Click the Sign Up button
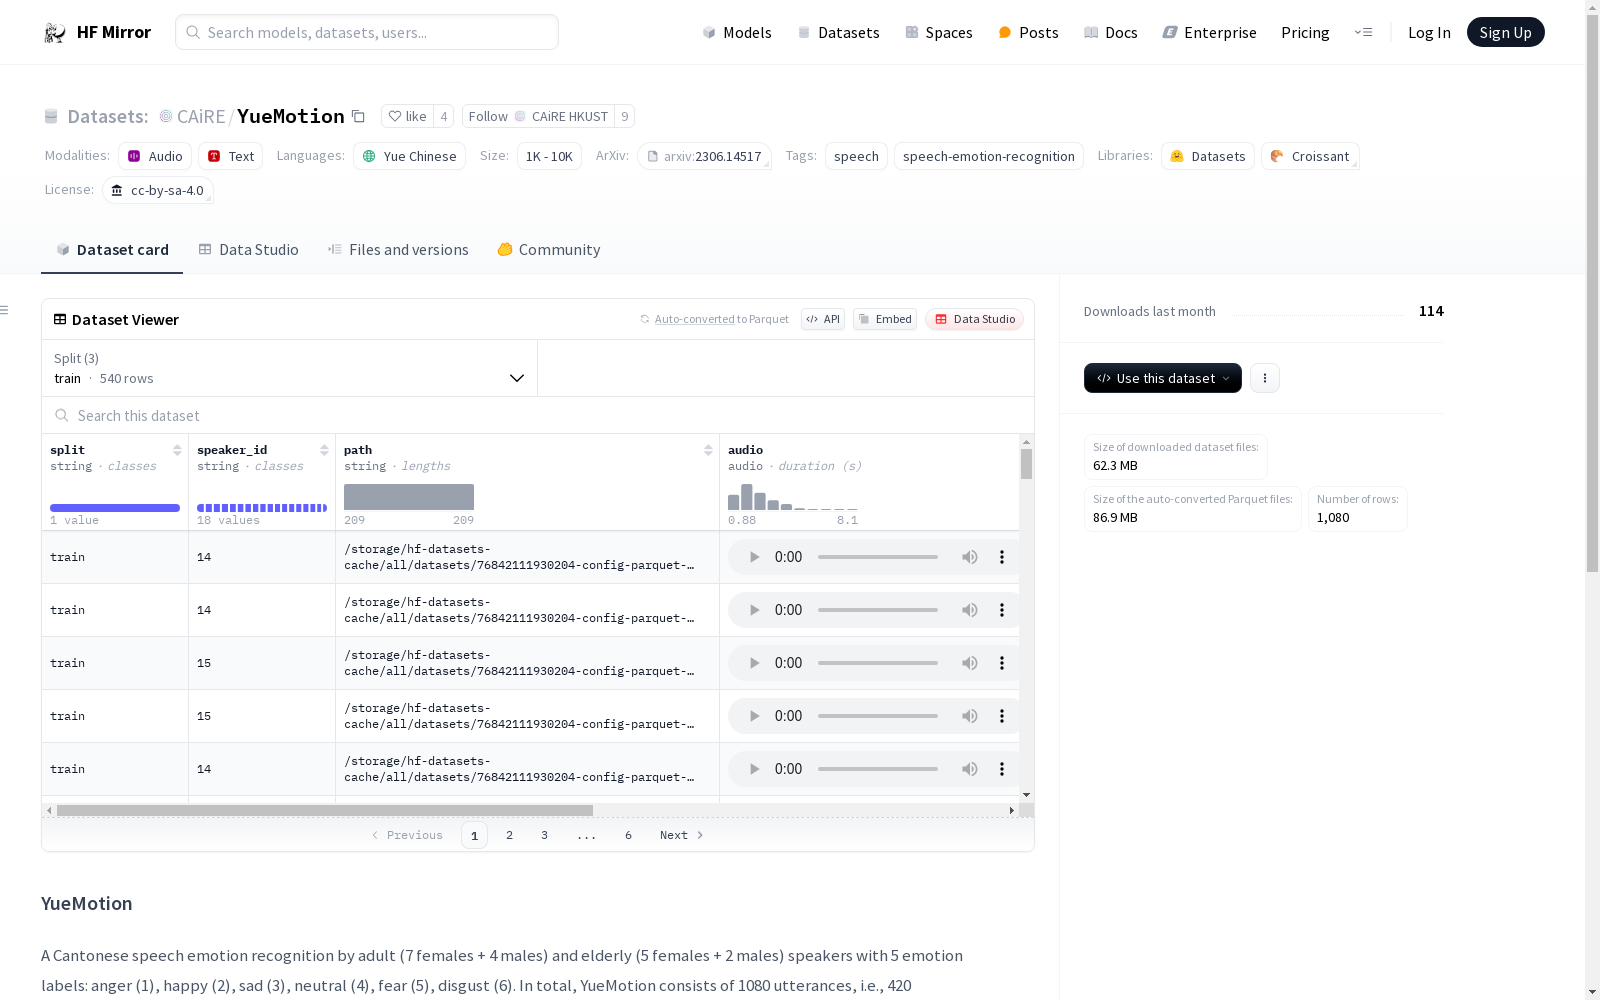The width and height of the screenshot is (1600, 1000). coord(1506,32)
